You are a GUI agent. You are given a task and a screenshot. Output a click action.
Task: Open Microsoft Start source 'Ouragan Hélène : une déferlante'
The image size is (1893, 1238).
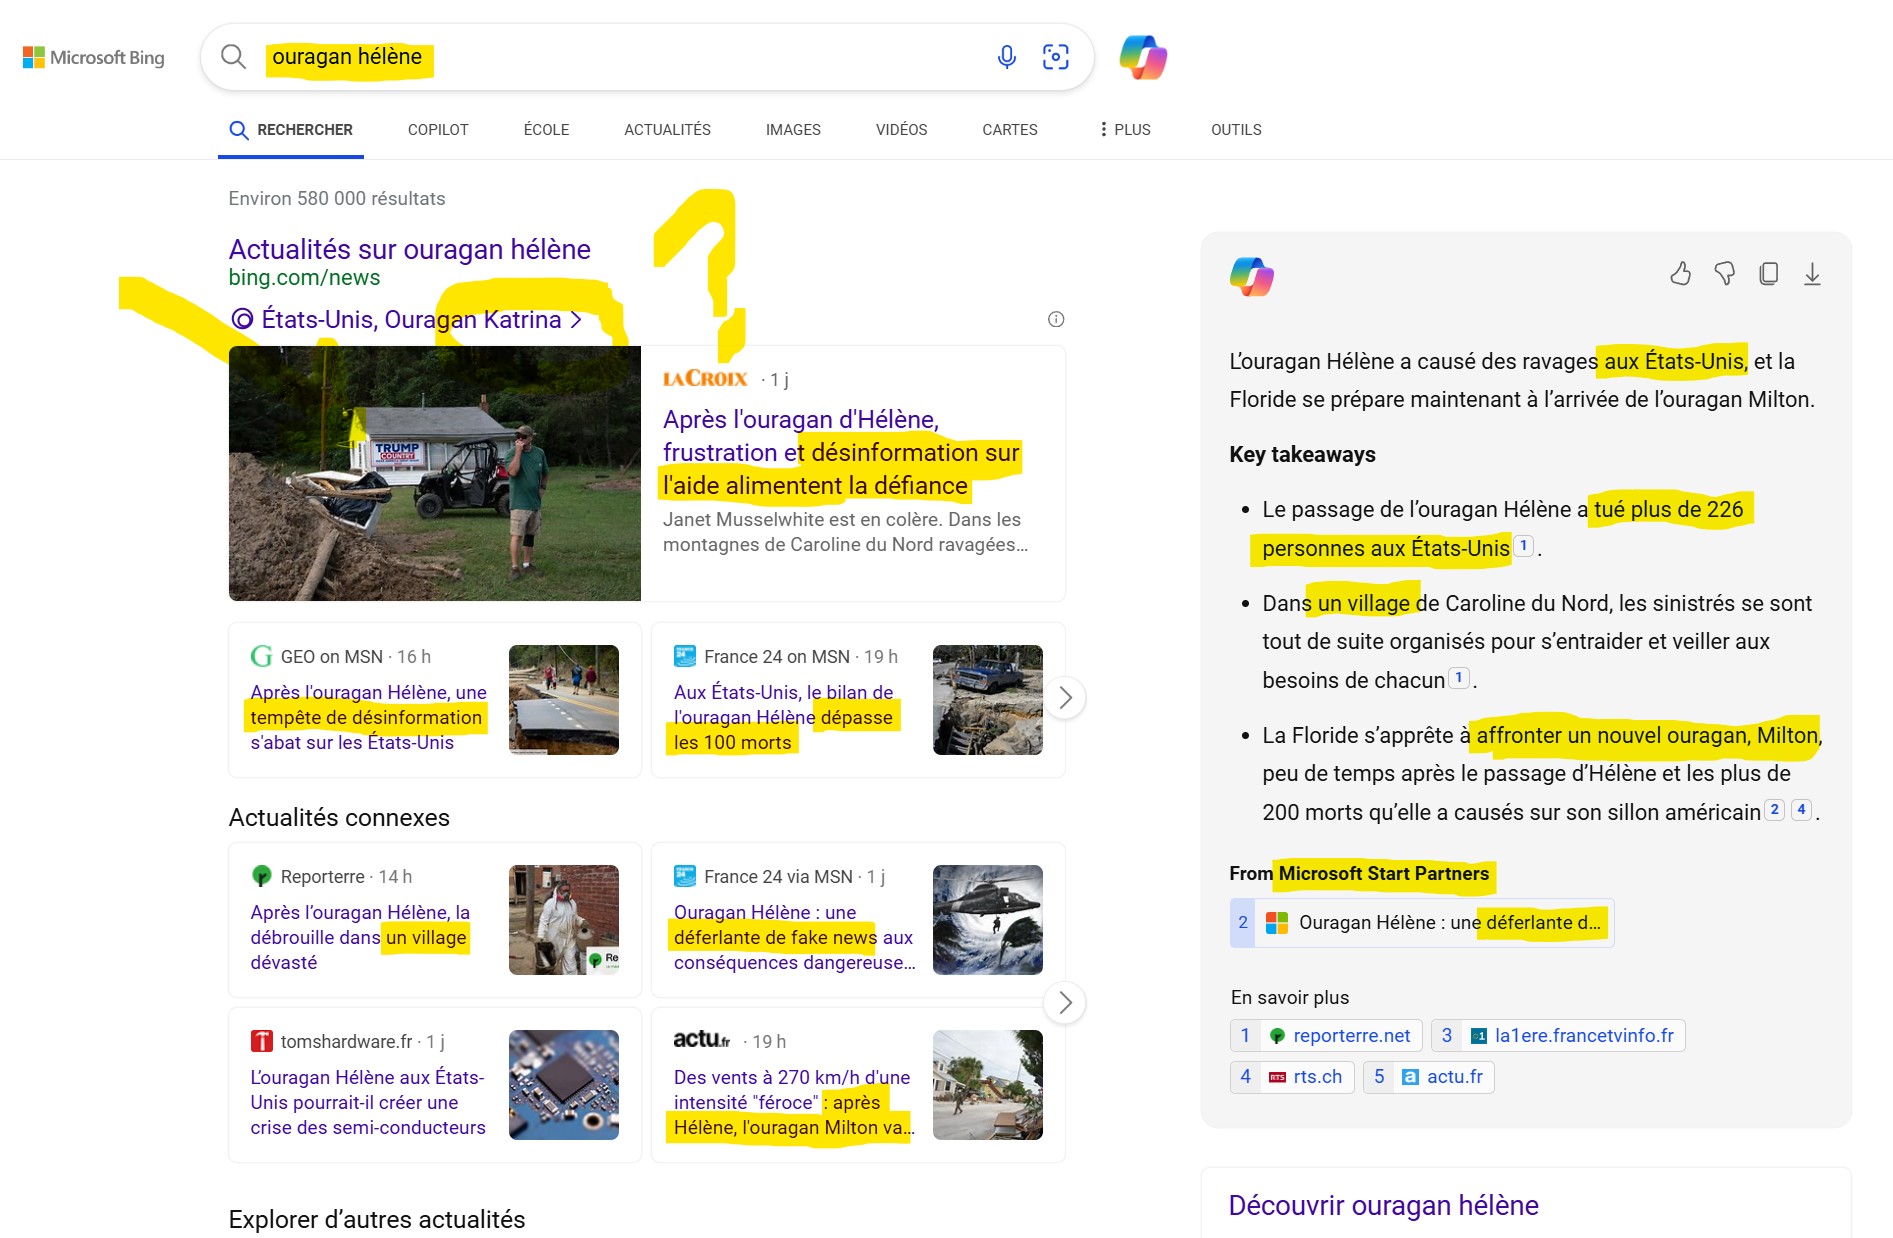pos(1422,922)
